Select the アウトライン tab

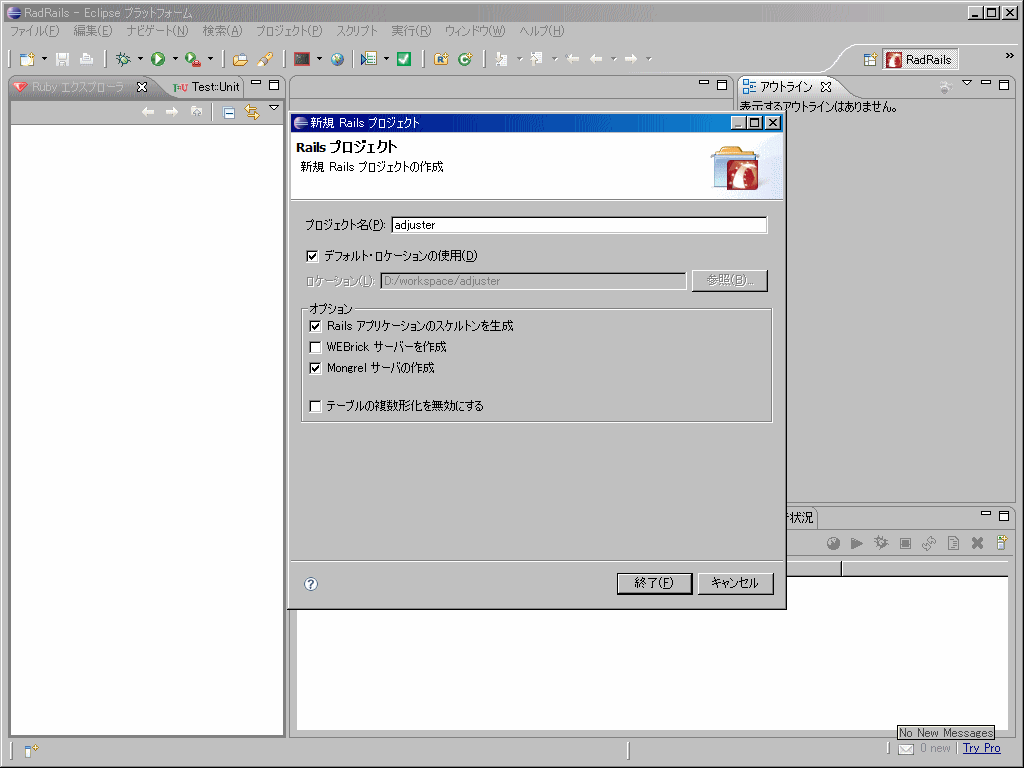[786, 87]
